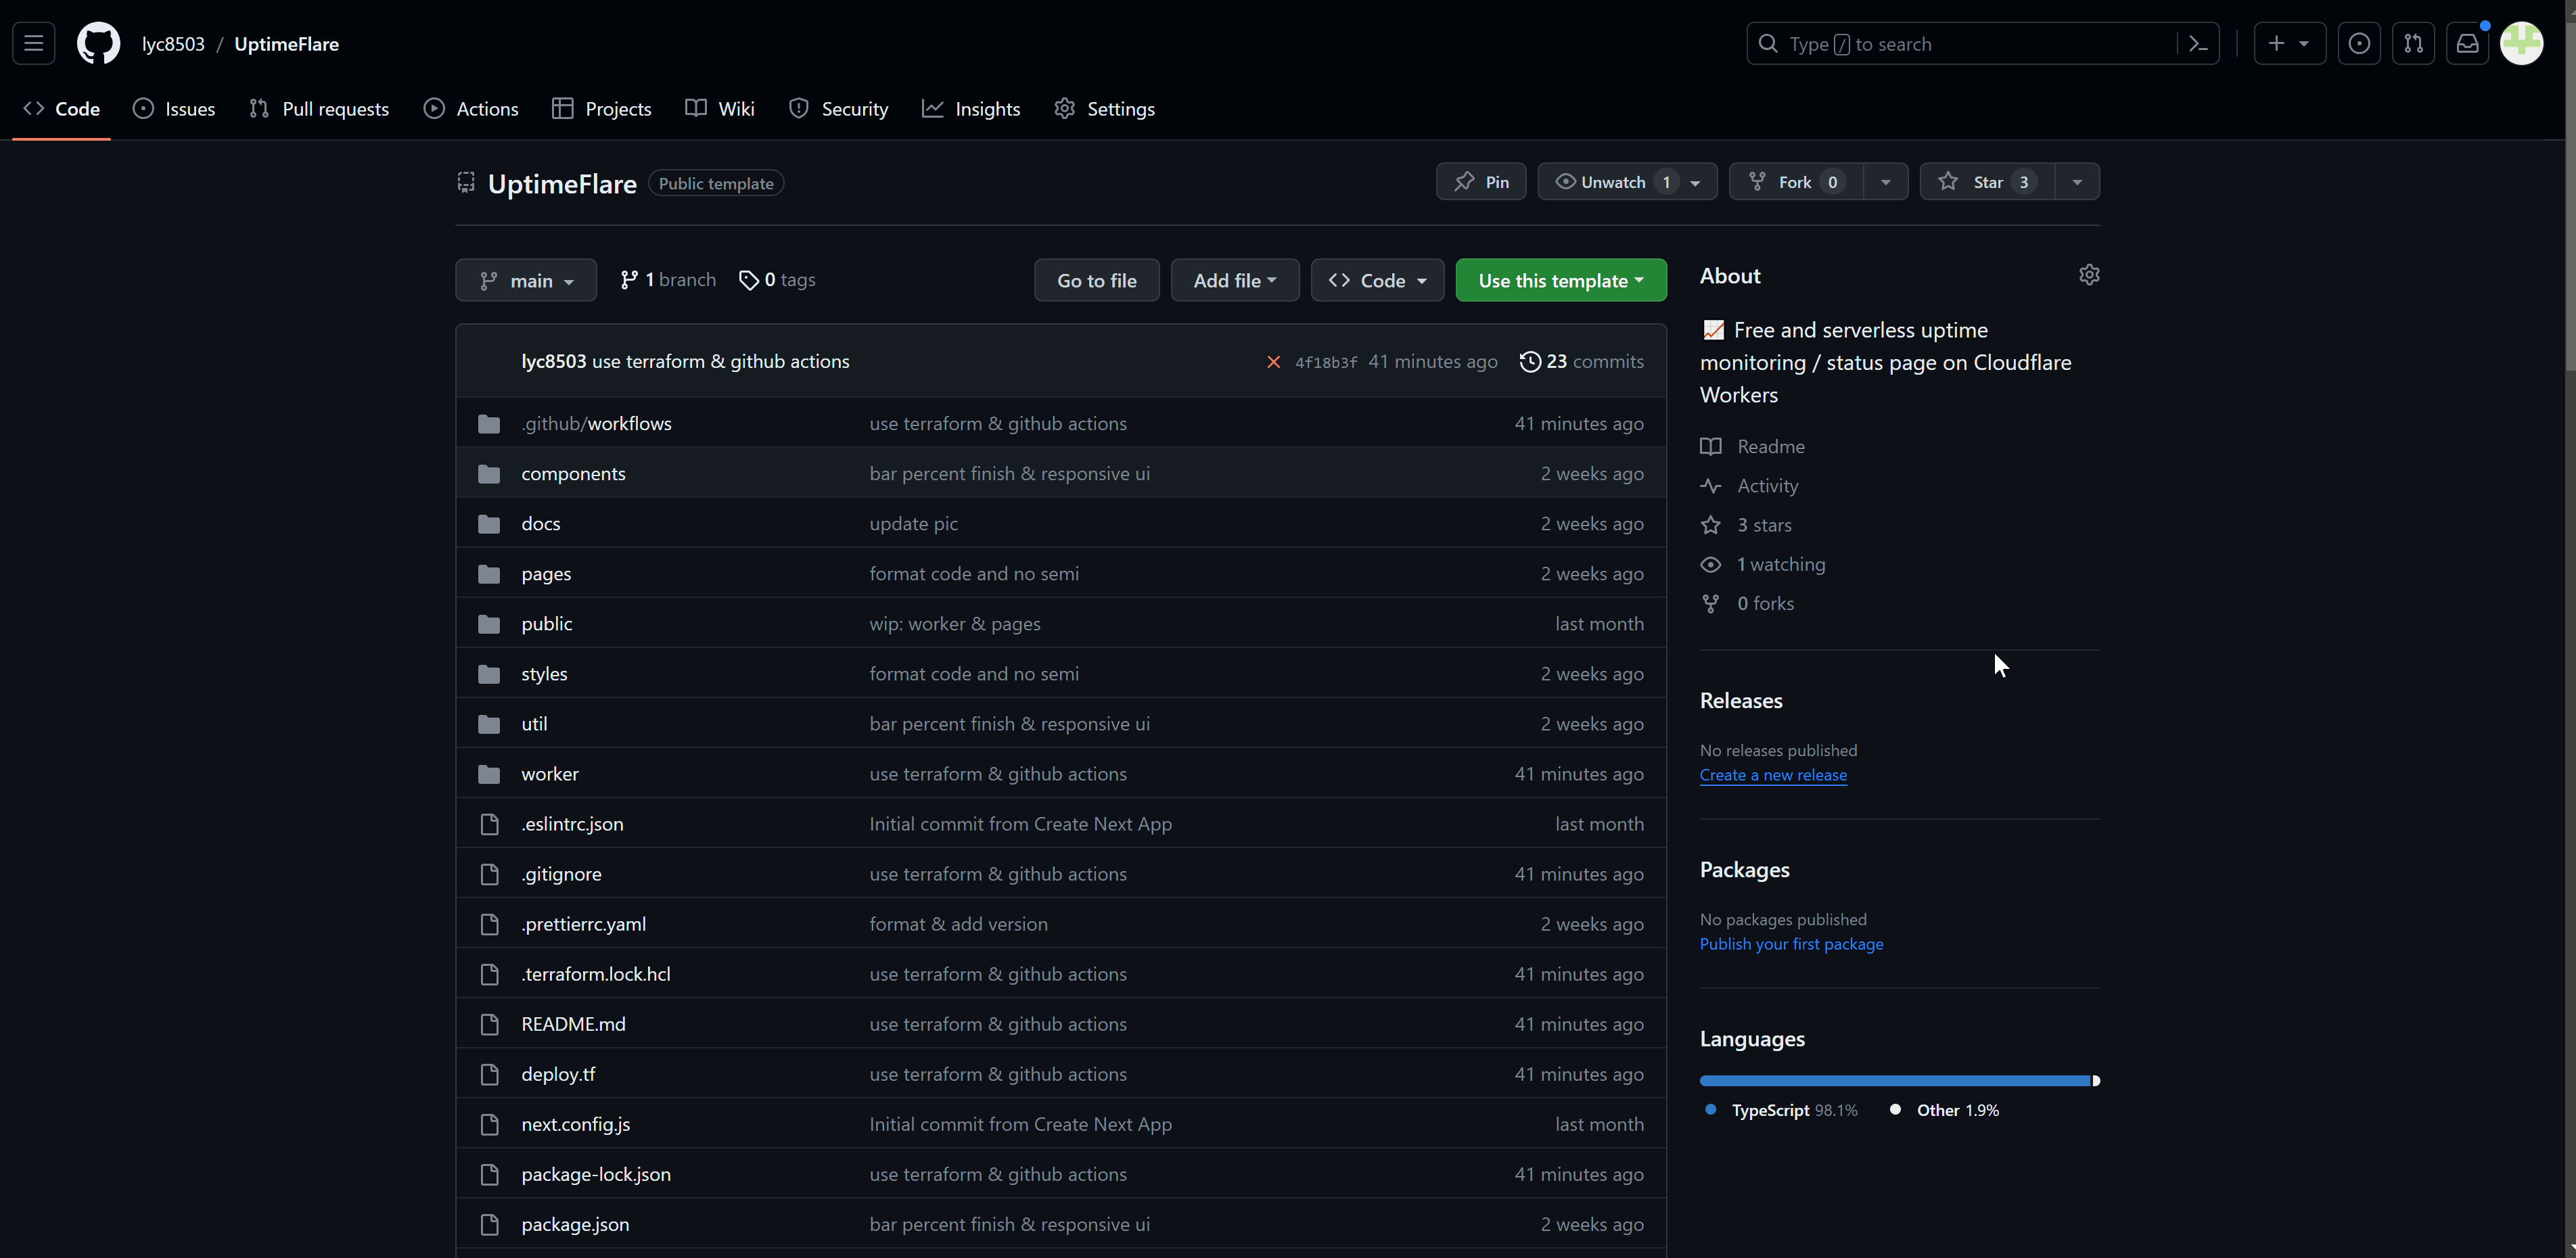Open the pull requests icon in header
The width and height of the screenshot is (2576, 1258).
click(2413, 44)
